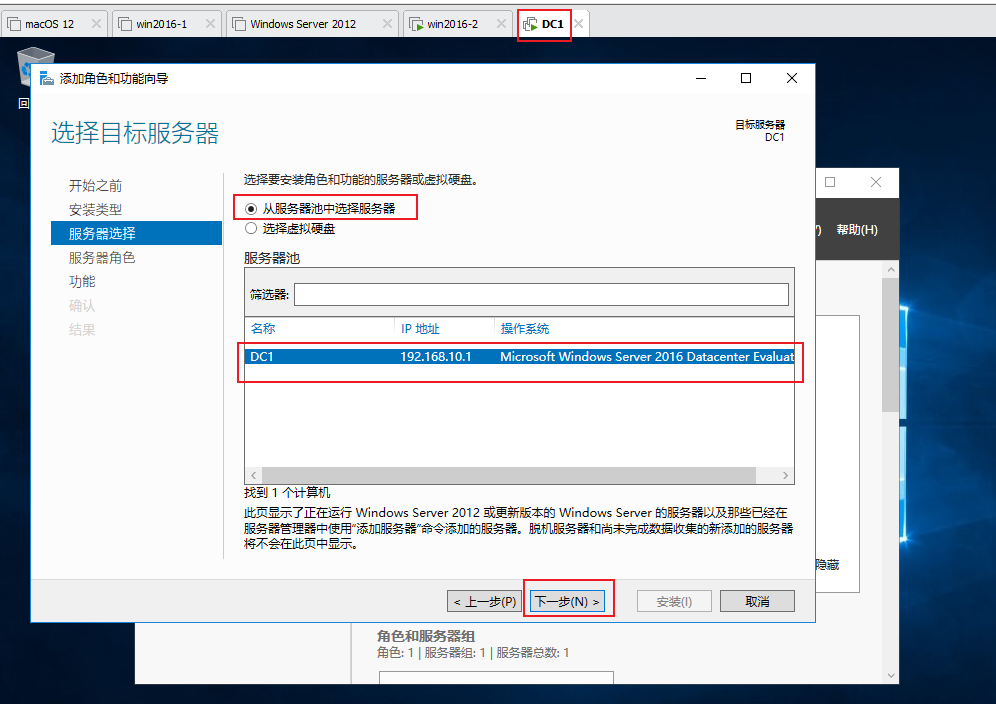
Task: Click the 选择目标服务器 page heading
Action: 135,133
